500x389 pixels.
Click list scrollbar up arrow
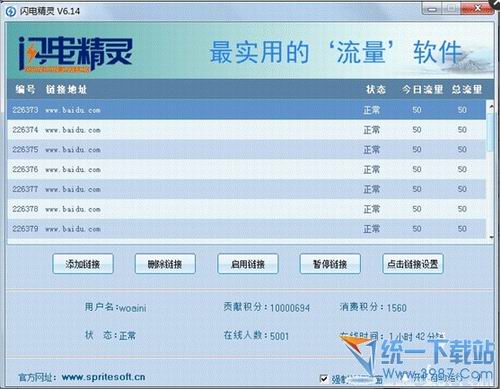(x=491, y=106)
